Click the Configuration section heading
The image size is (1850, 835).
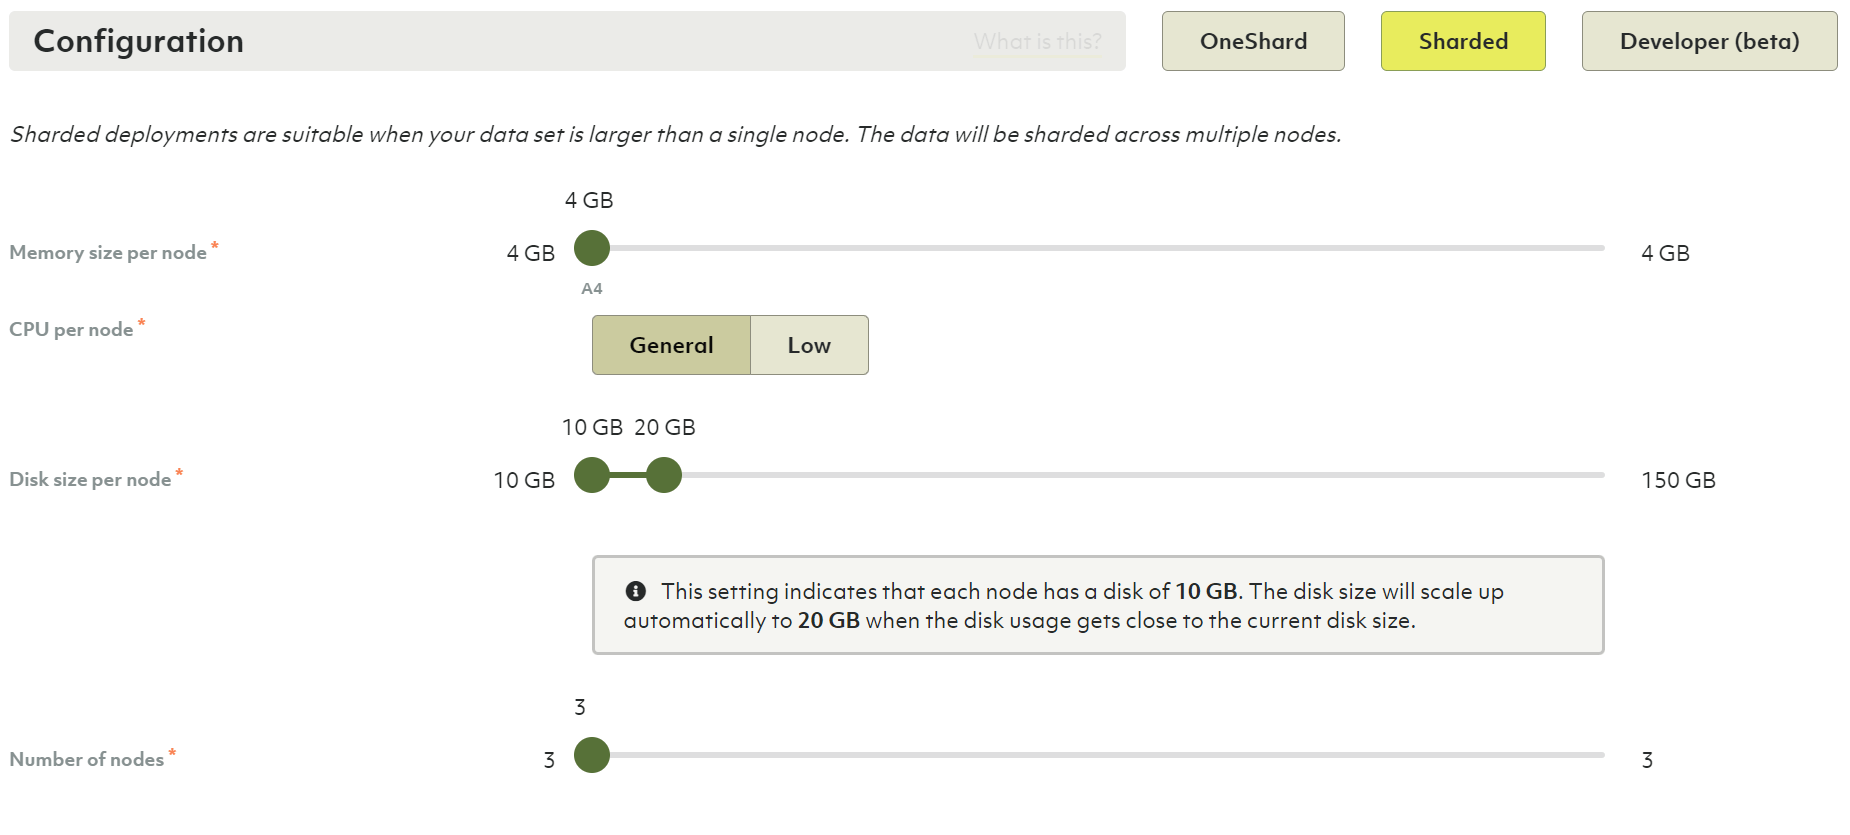139,41
